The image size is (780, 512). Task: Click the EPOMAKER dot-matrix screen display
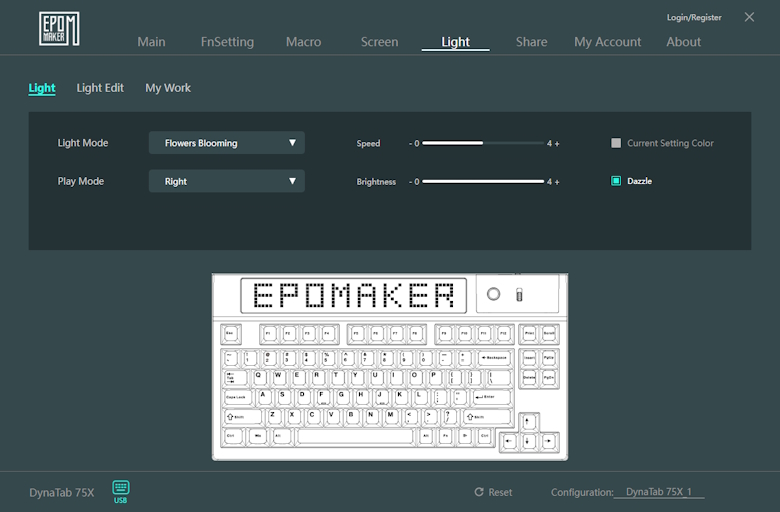coord(354,295)
